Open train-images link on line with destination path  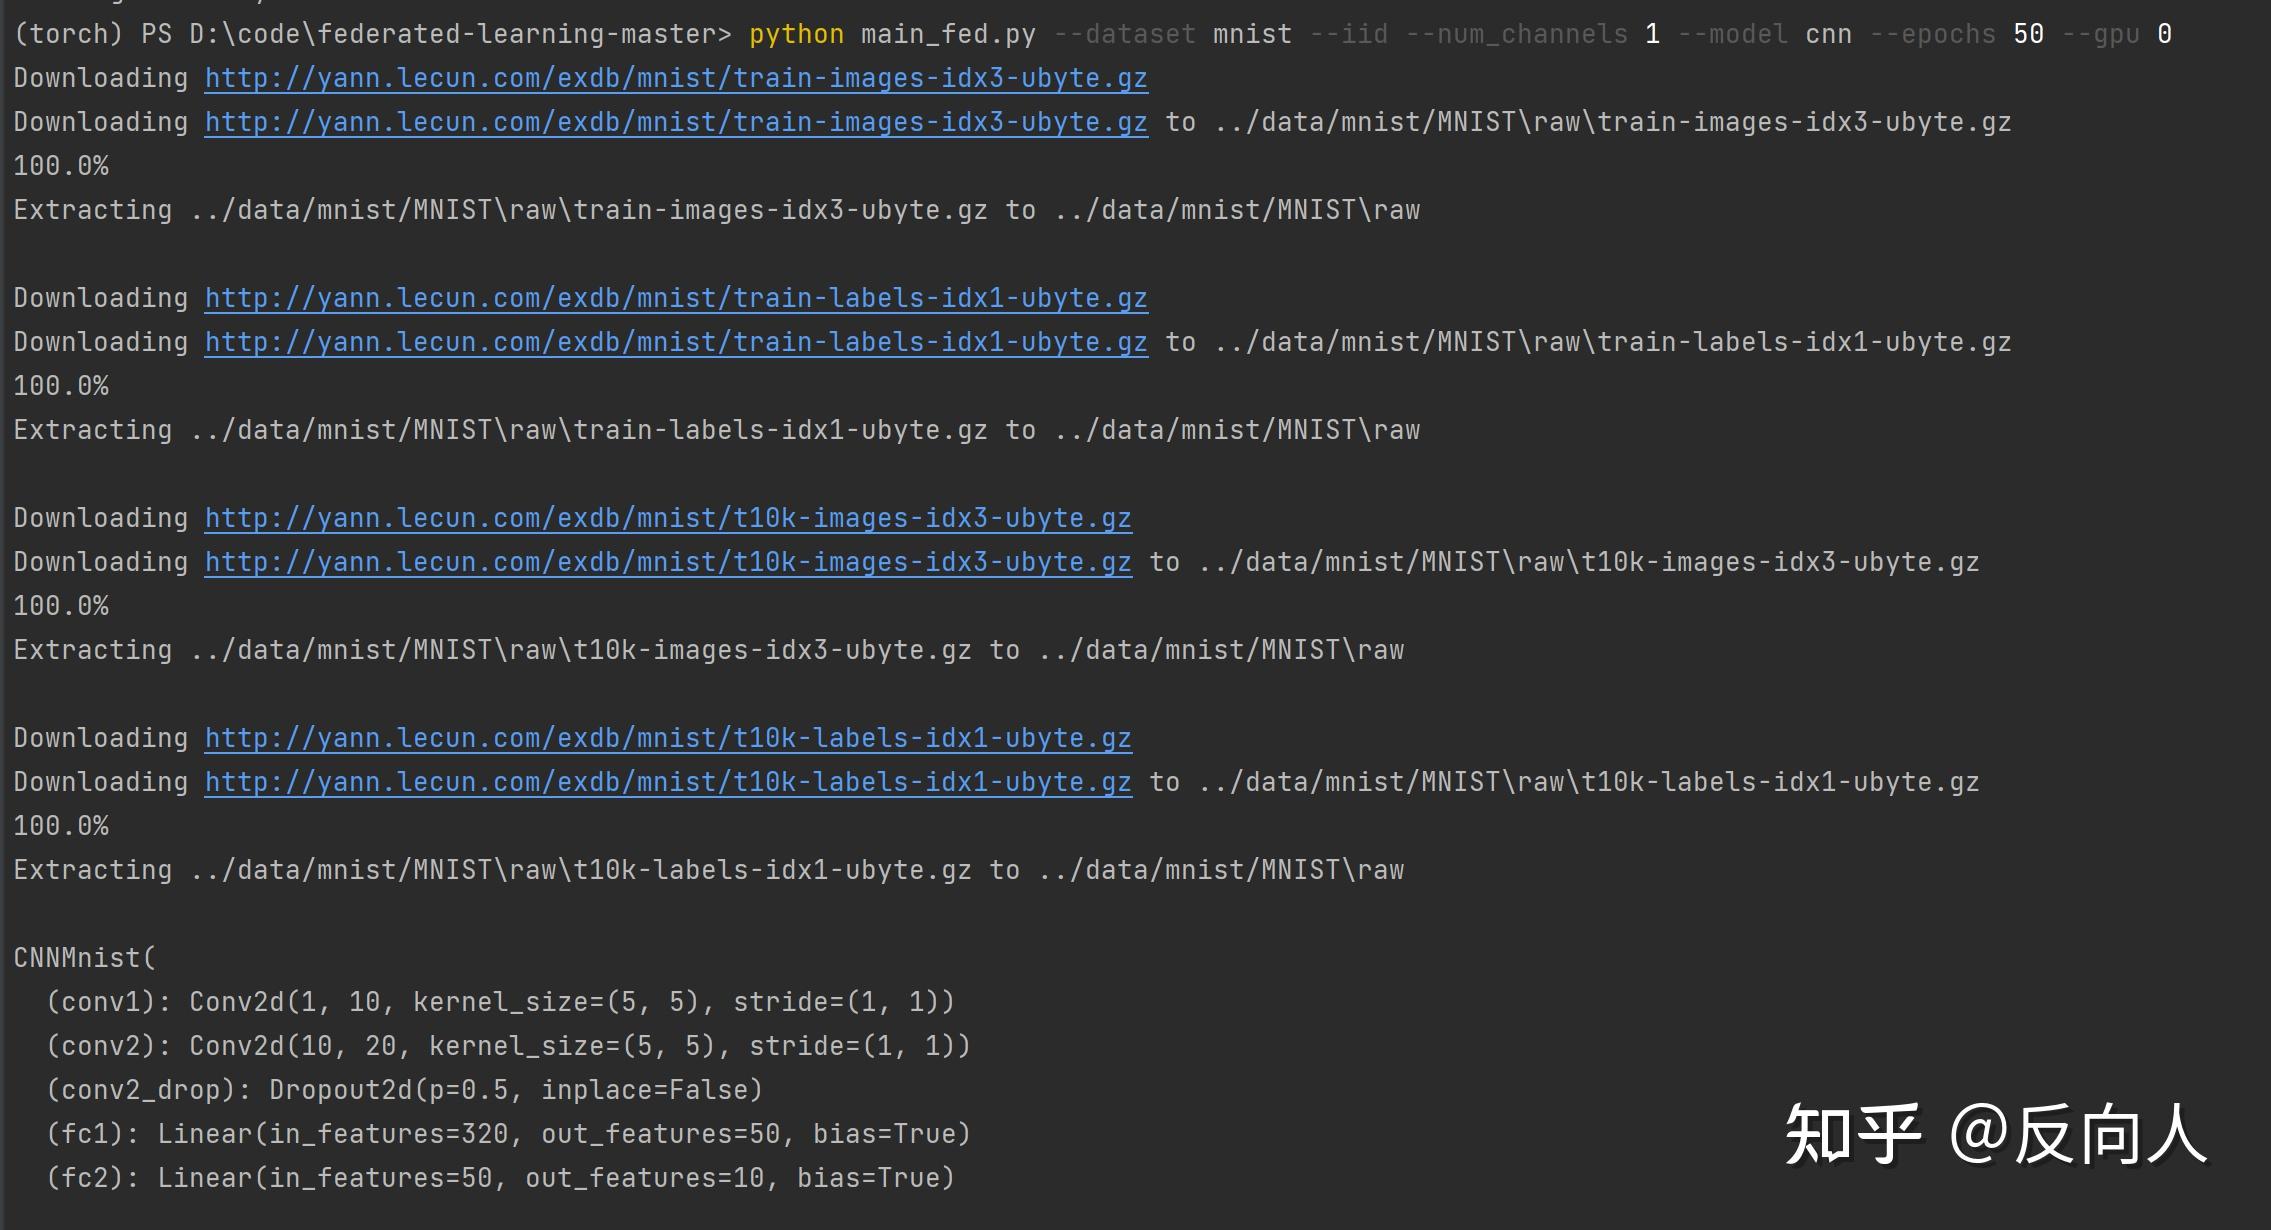tap(676, 122)
